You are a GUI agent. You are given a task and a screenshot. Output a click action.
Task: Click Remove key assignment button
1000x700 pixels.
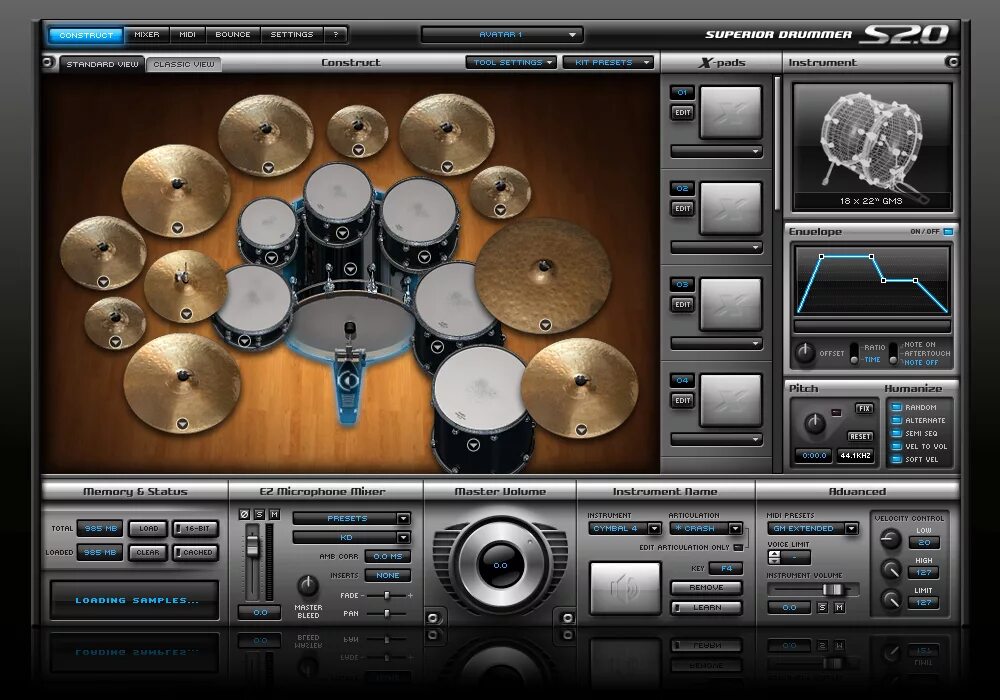706,587
